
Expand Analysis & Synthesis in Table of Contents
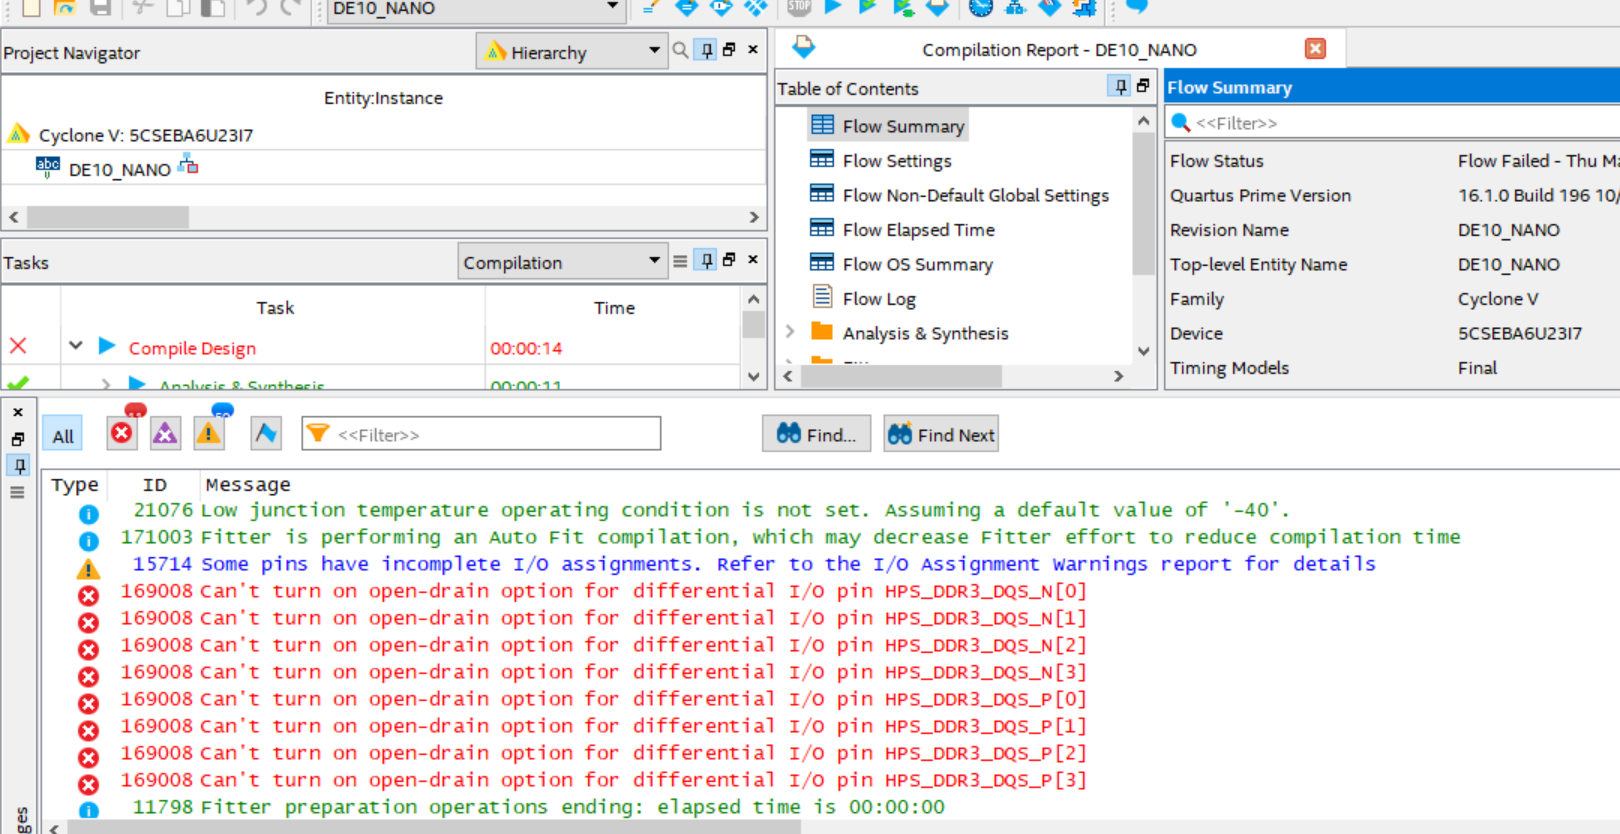790,331
